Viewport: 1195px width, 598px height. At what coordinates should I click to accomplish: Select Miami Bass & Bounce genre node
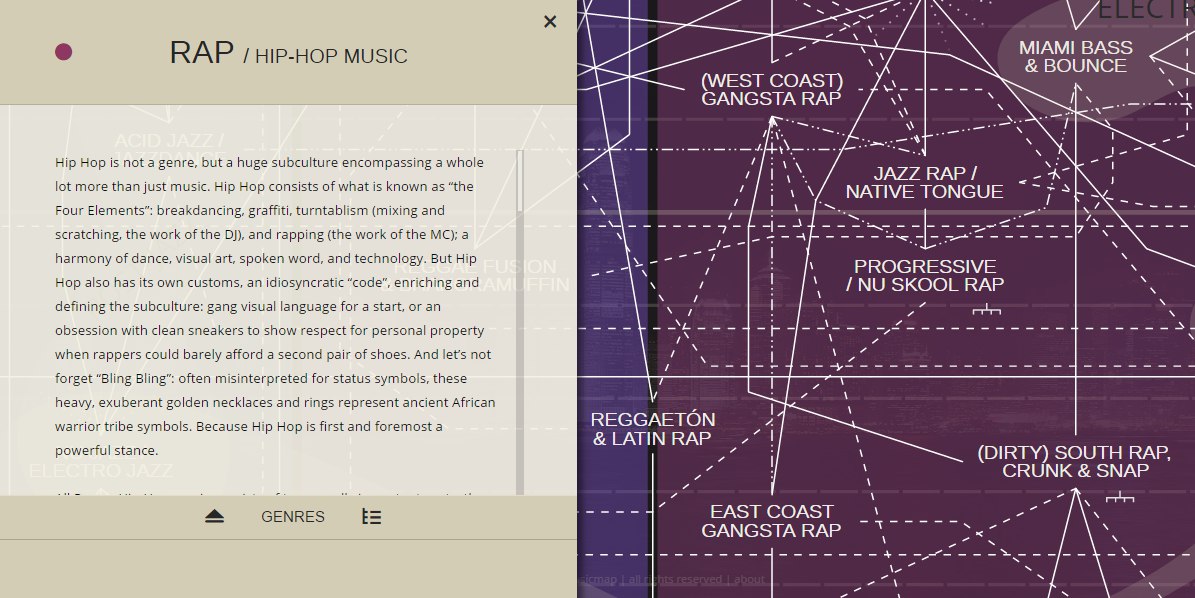click(1075, 57)
